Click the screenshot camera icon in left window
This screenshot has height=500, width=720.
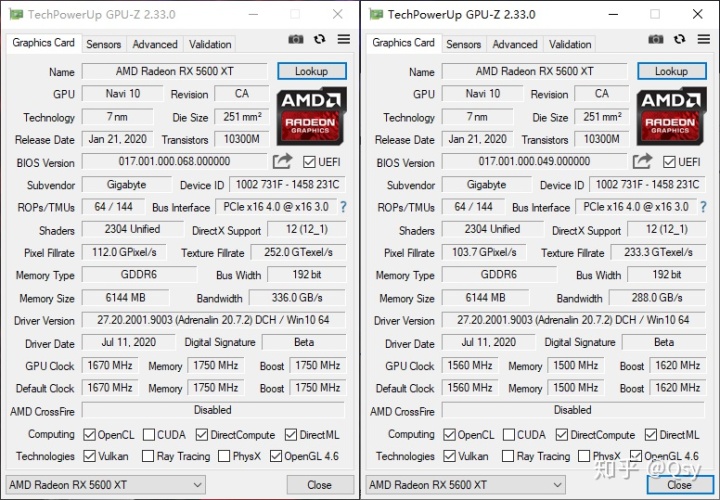[x=296, y=39]
